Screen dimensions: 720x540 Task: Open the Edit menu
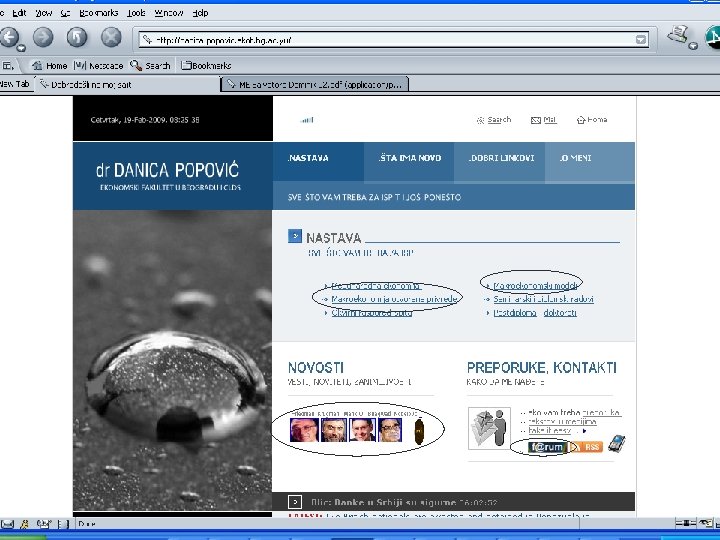[19, 13]
